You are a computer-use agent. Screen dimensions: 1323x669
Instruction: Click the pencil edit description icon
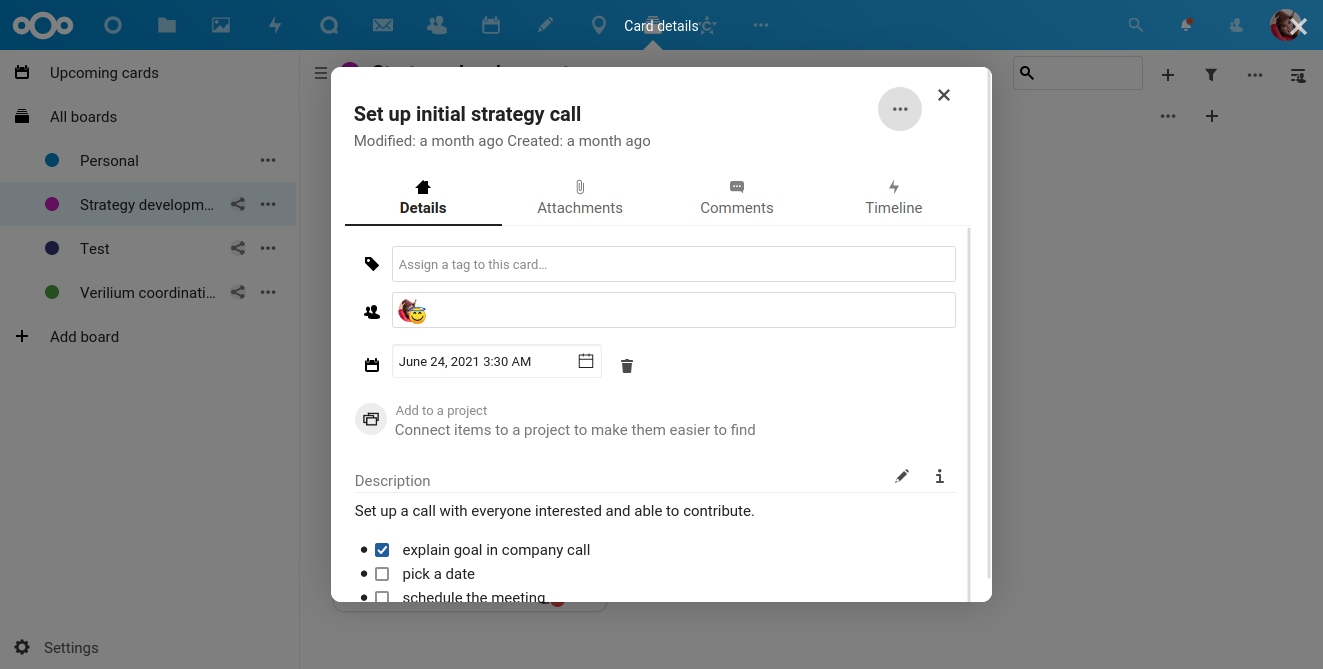coord(902,477)
